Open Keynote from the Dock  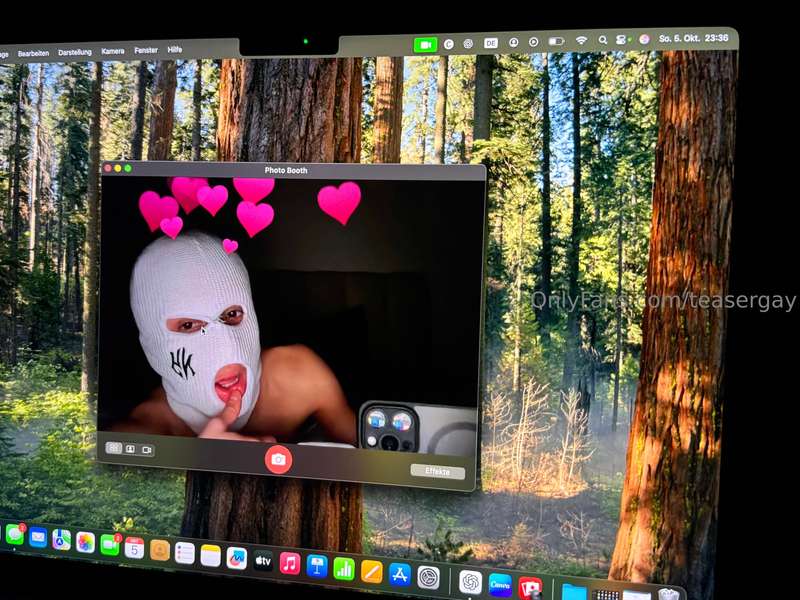coord(317,567)
